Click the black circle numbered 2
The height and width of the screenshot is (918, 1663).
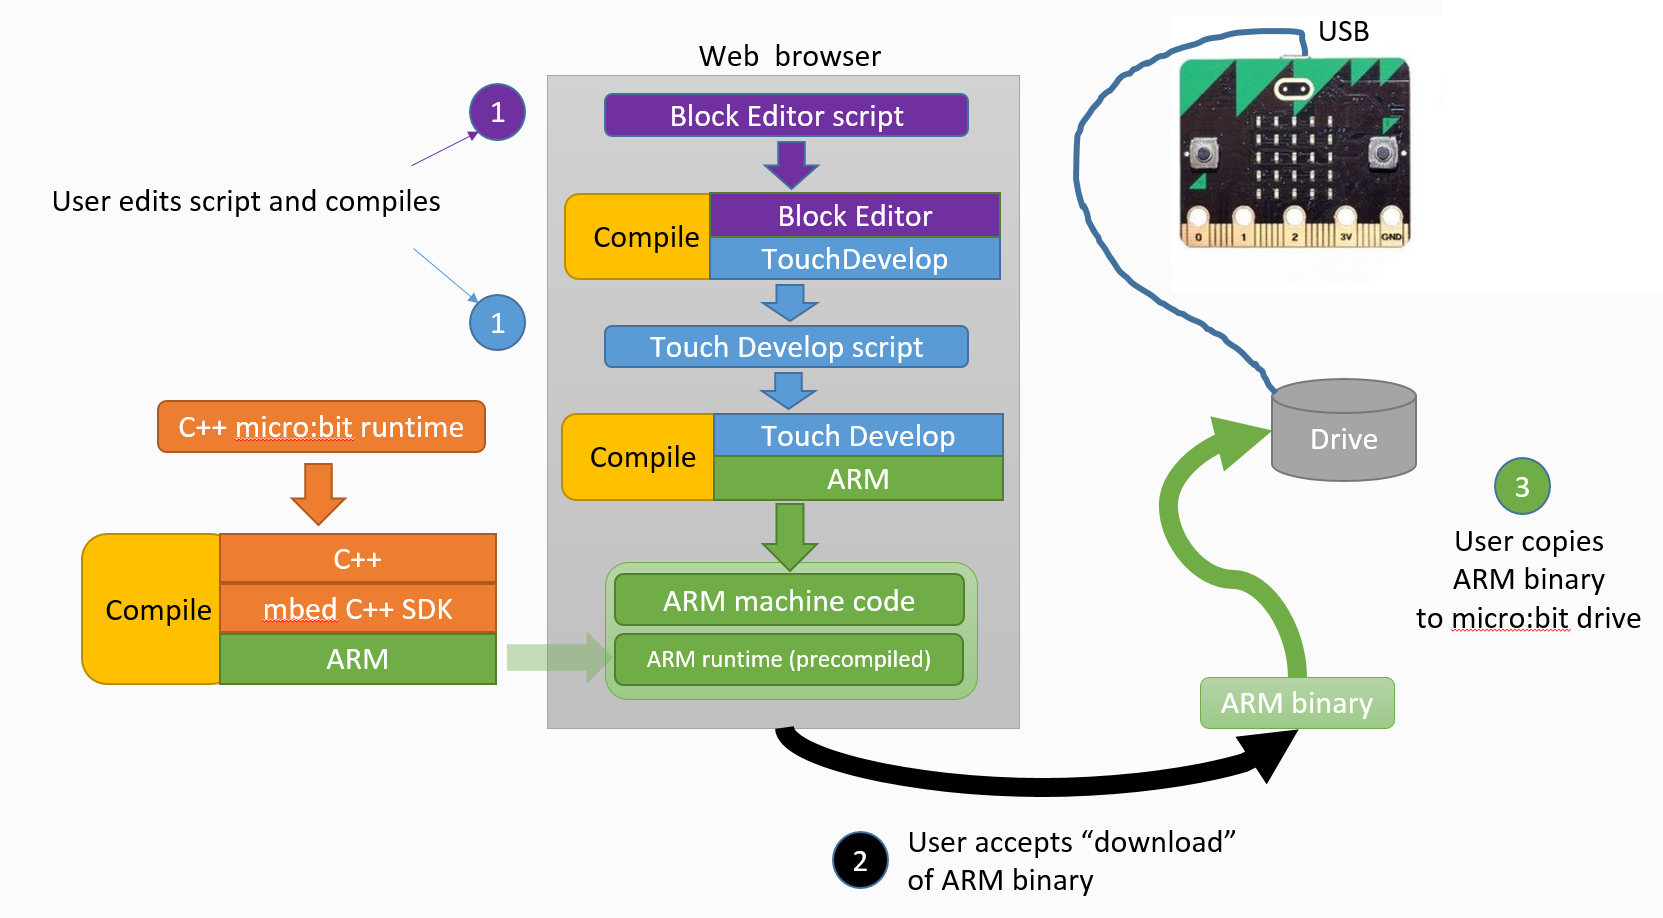860,860
